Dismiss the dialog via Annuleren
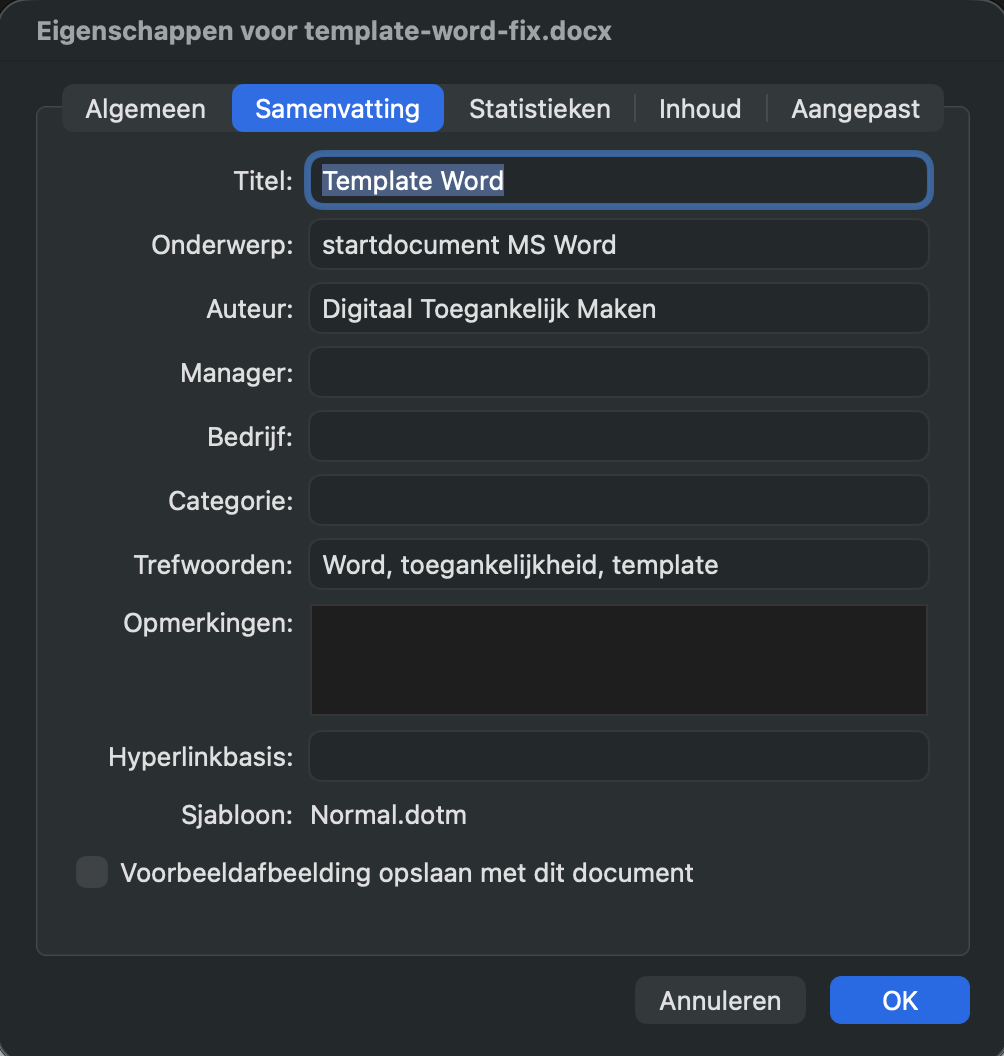Image resolution: width=1004 pixels, height=1056 pixels. (719, 1000)
